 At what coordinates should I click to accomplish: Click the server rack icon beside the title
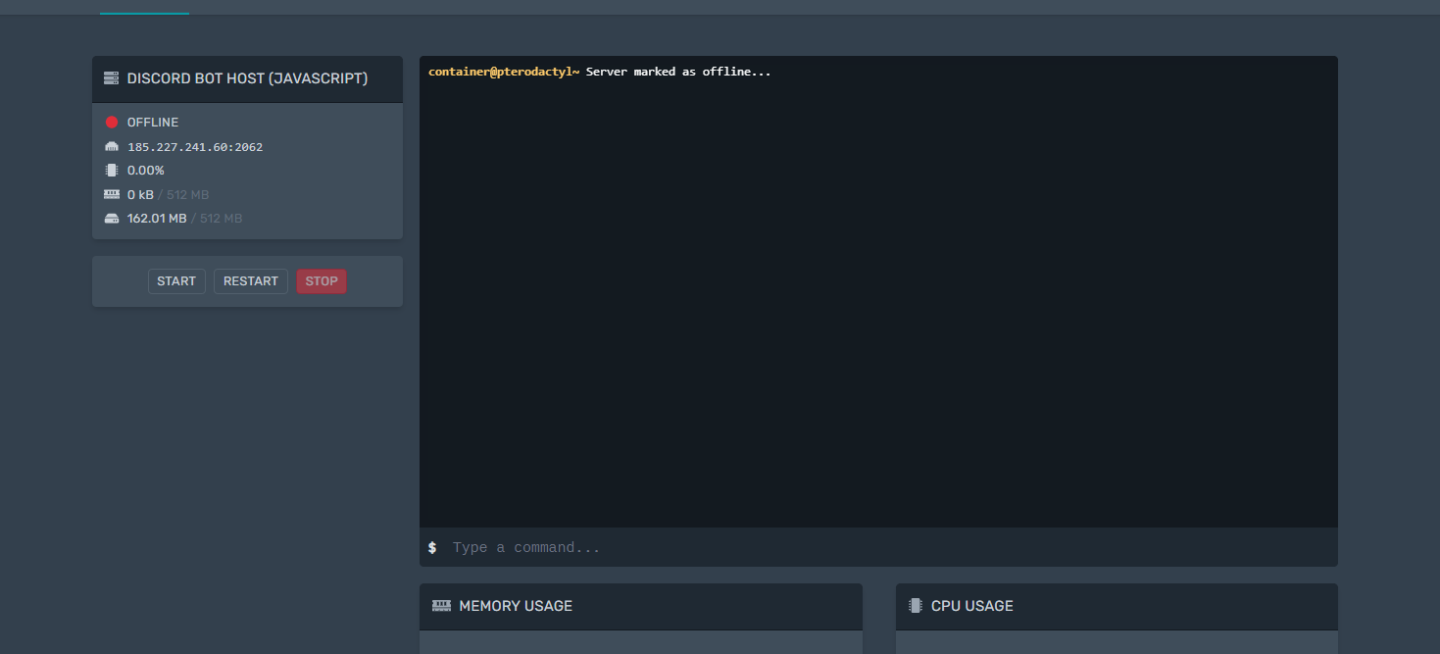pyautogui.click(x=110, y=78)
